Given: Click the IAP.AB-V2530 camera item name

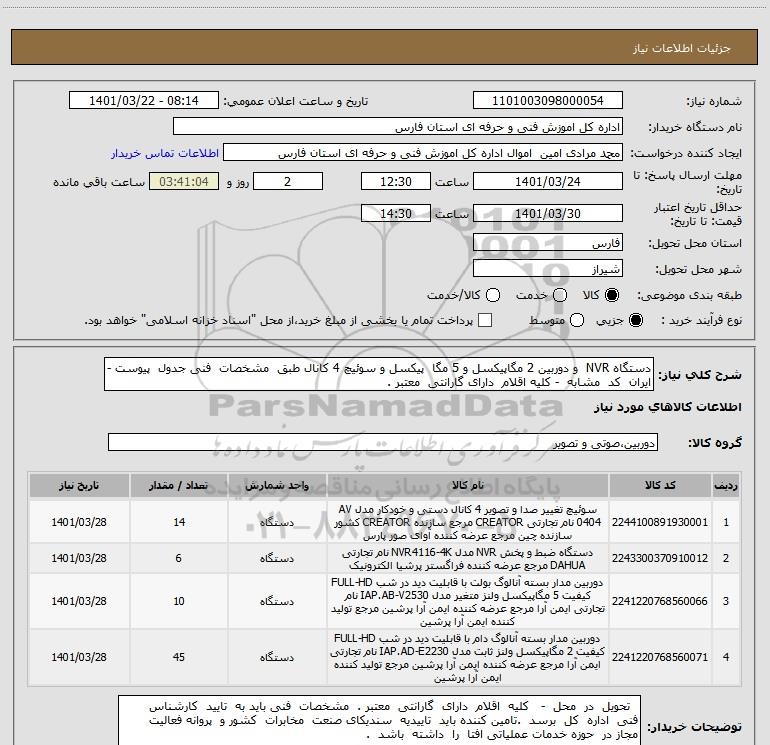Looking at the screenshot, I should (468, 601).
